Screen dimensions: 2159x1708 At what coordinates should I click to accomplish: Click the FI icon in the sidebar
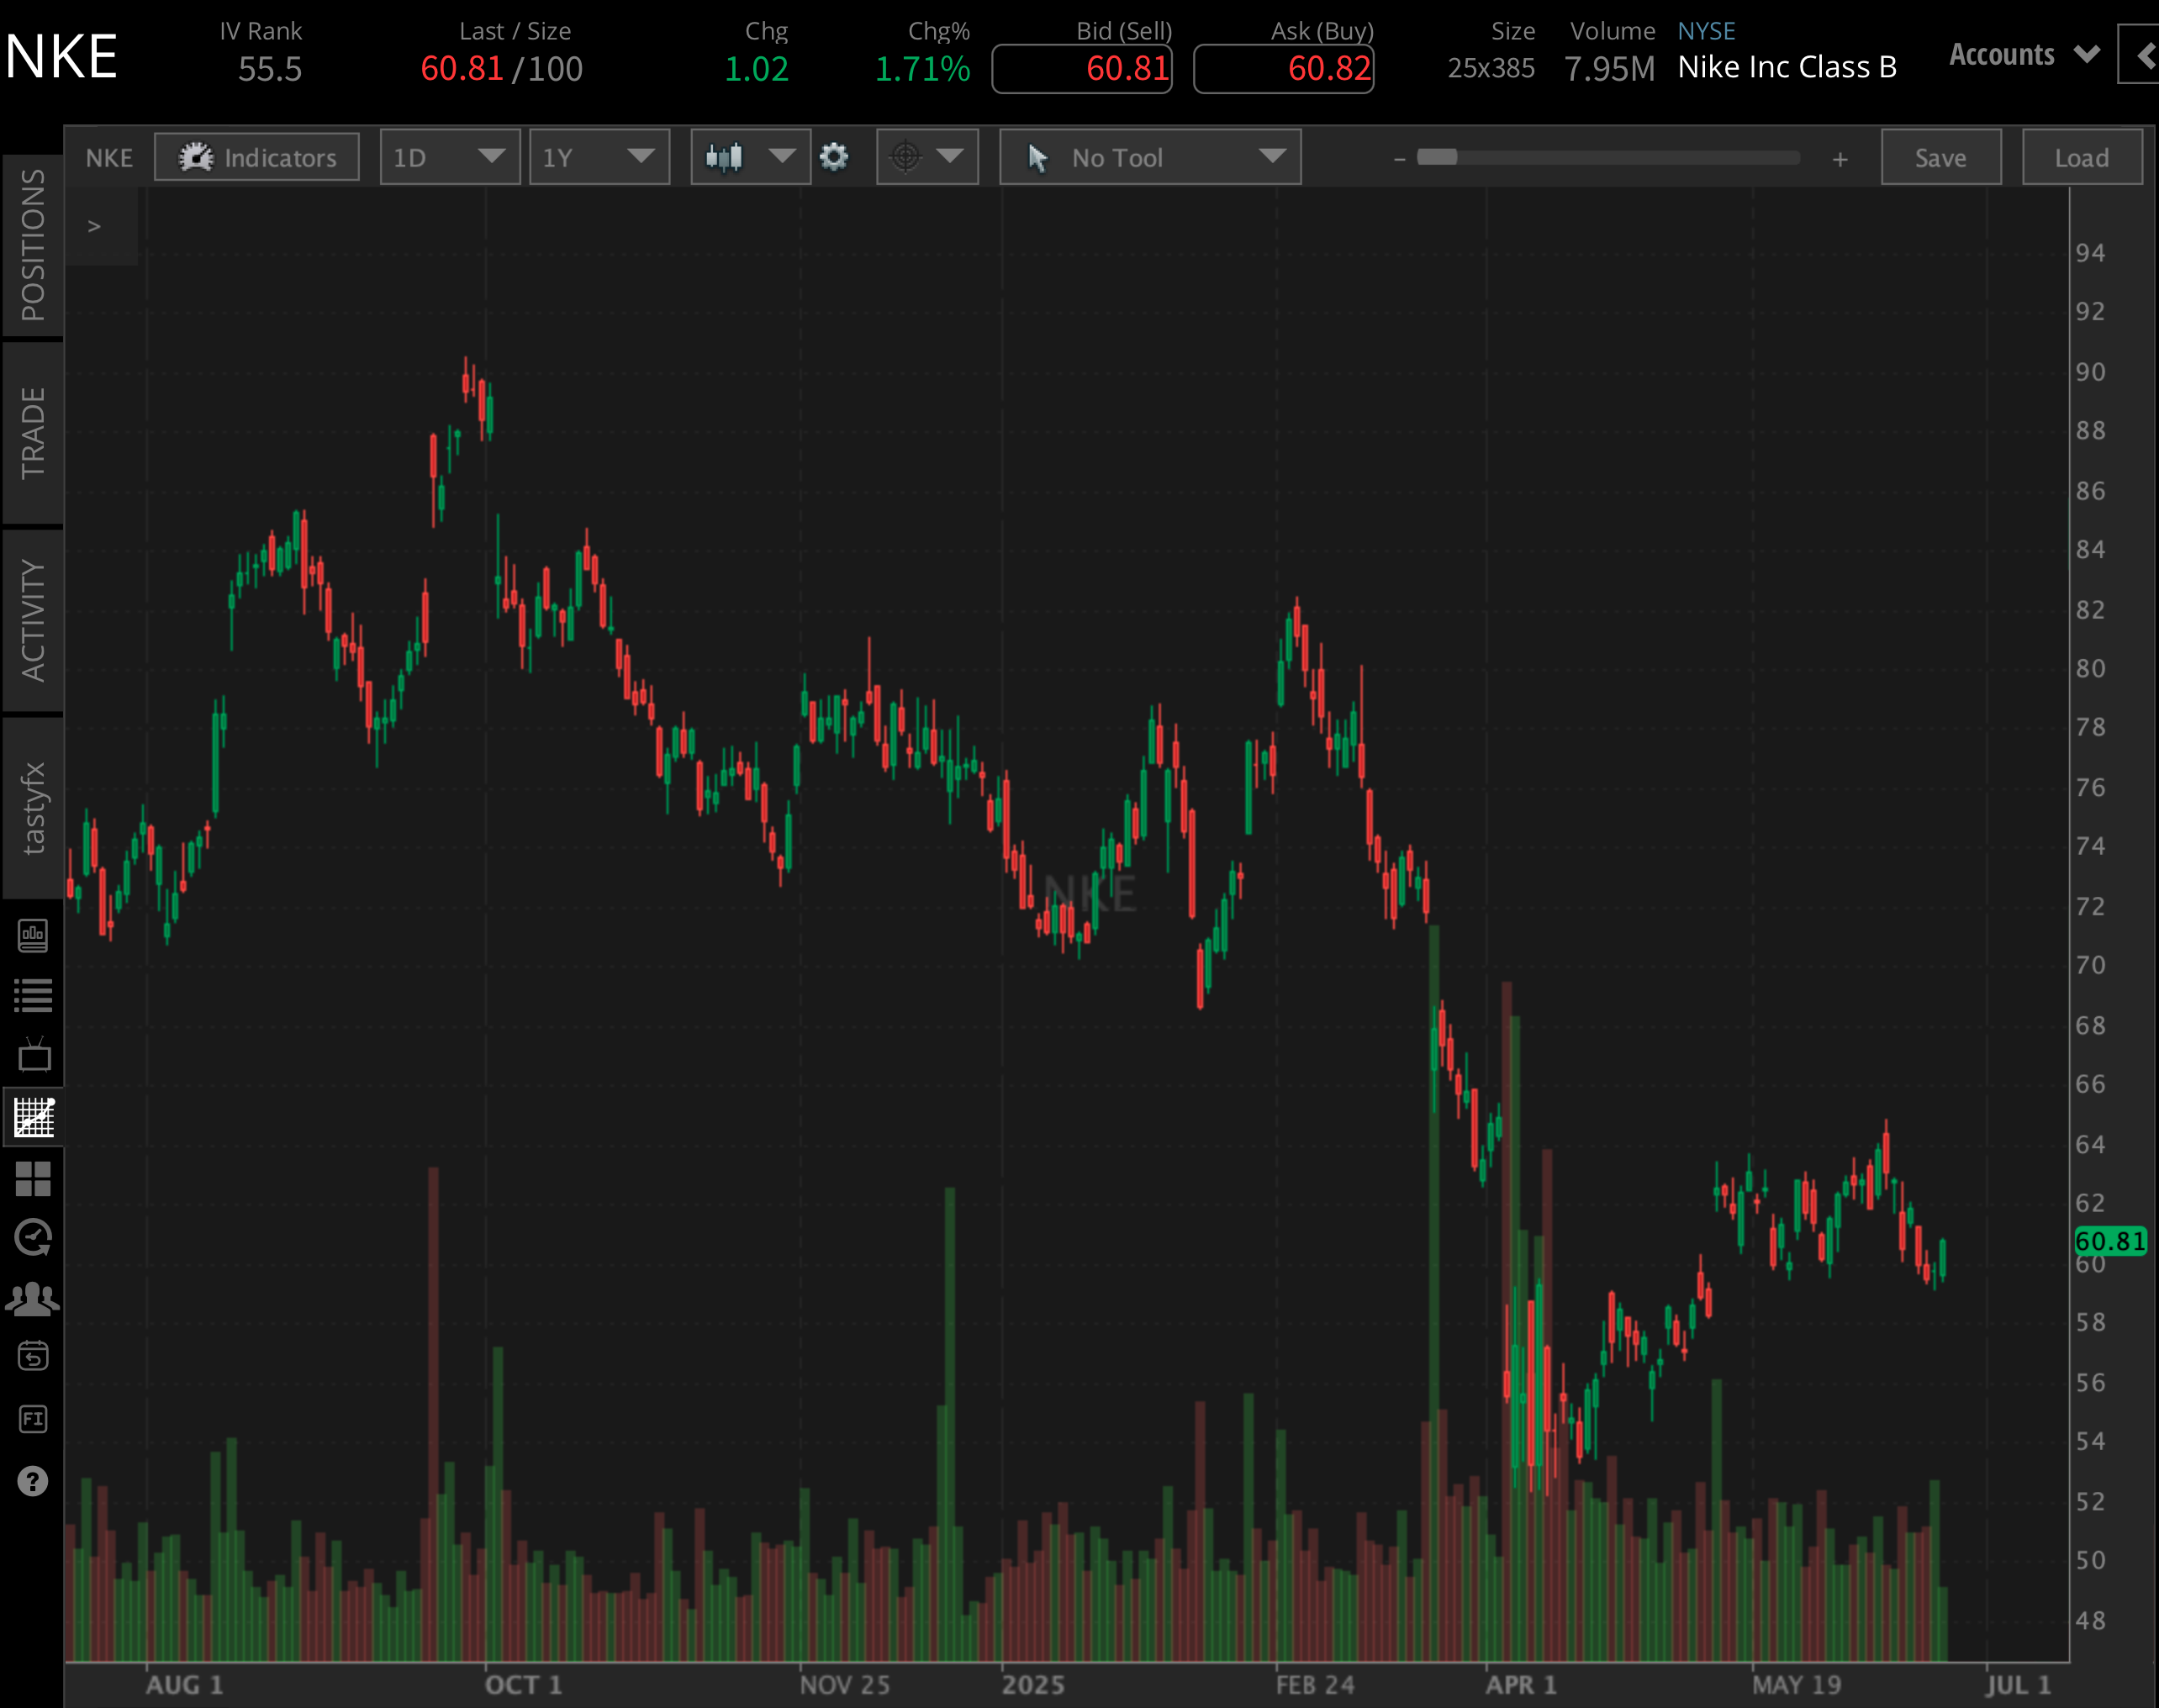tap(35, 1418)
